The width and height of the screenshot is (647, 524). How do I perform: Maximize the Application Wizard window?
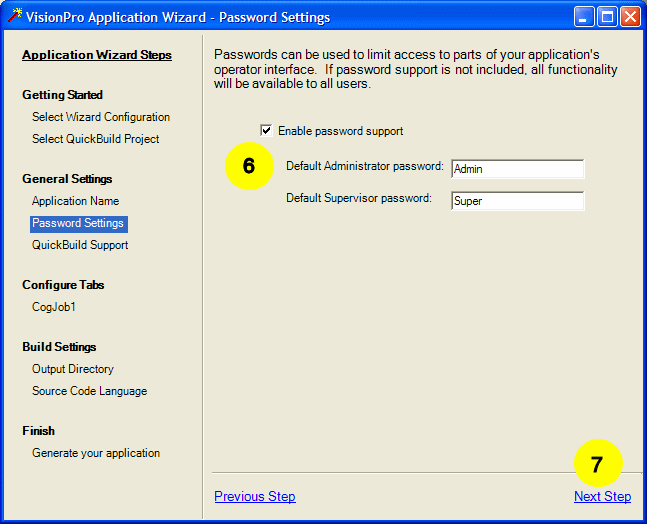click(607, 17)
